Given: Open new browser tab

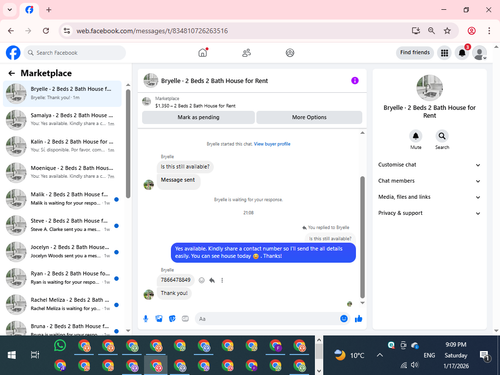Looking at the screenshot, I should click(x=49, y=10).
